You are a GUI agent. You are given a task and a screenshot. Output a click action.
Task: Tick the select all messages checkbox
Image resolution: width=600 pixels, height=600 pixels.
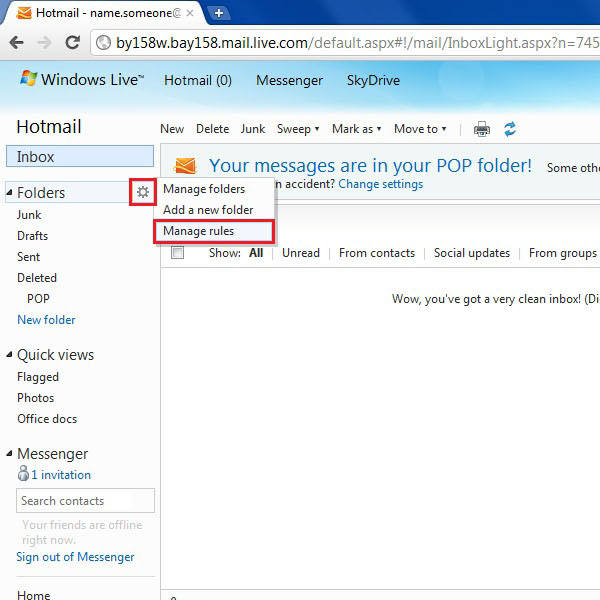pos(178,253)
